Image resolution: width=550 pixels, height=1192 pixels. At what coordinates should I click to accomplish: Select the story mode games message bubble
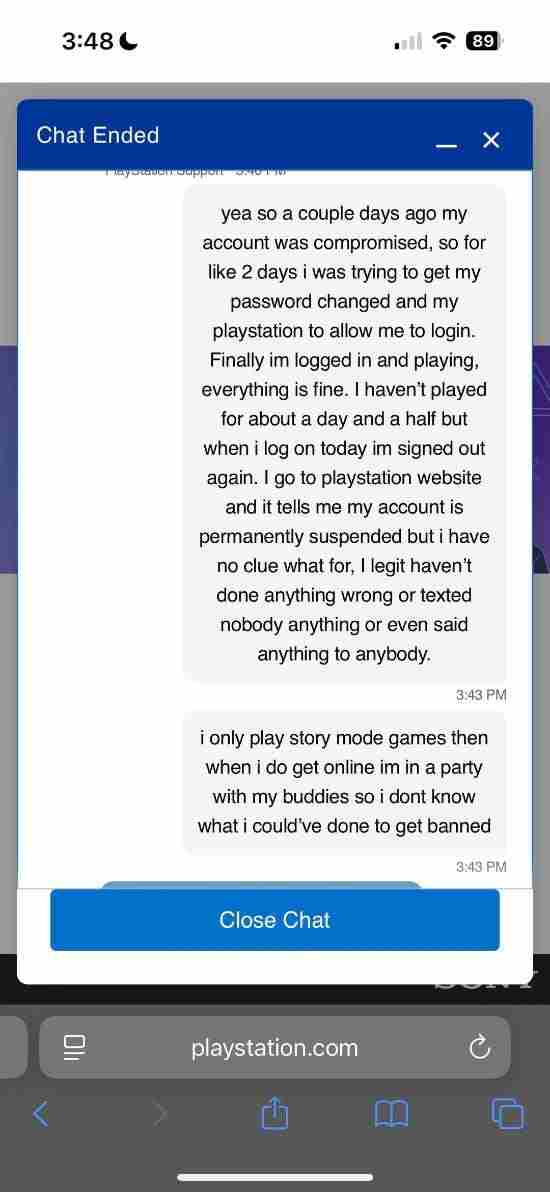pos(344,782)
